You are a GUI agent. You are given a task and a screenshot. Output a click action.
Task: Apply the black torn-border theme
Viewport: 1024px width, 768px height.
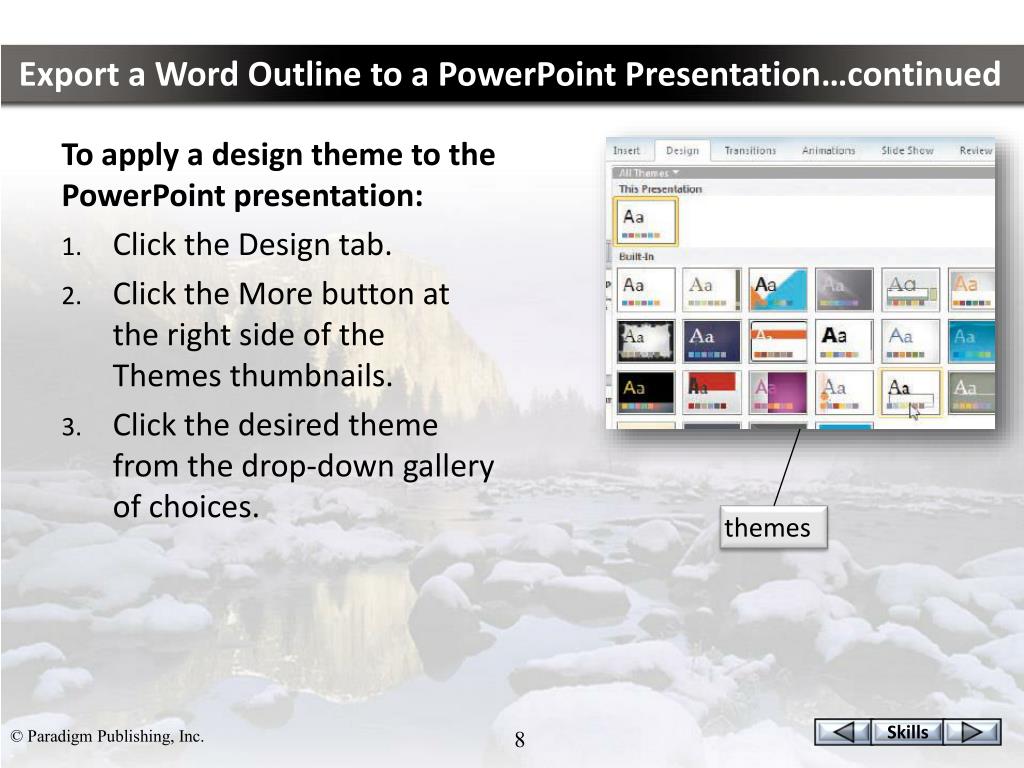(x=645, y=341)
